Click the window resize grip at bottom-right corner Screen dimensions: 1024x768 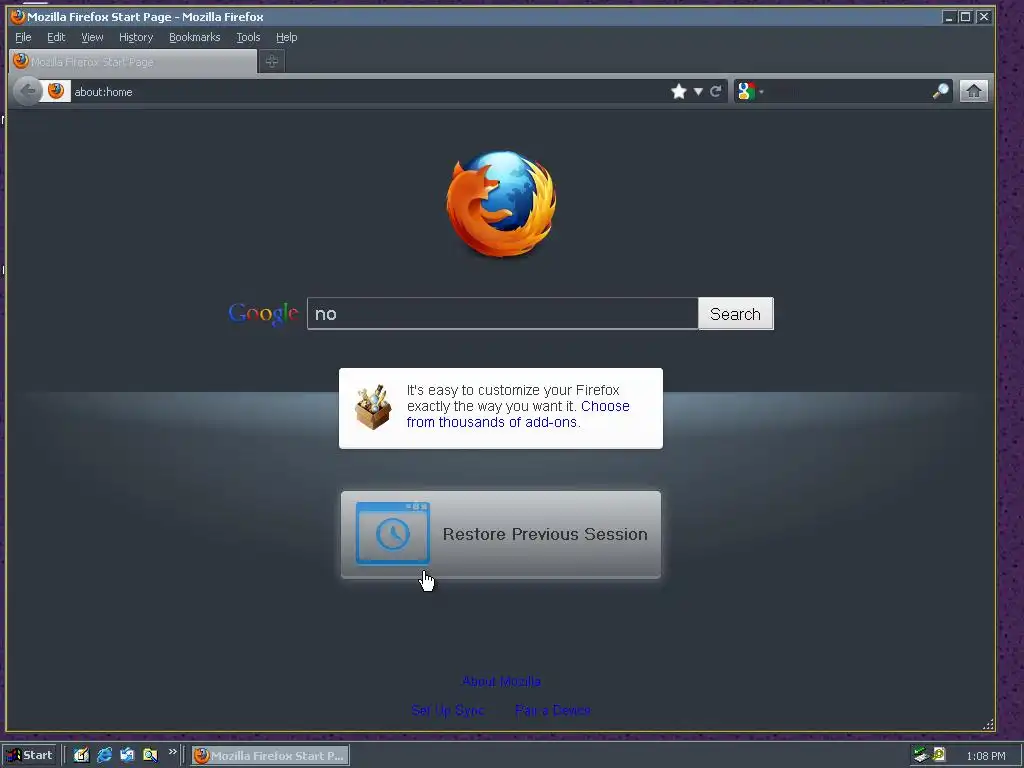(988, 724)
